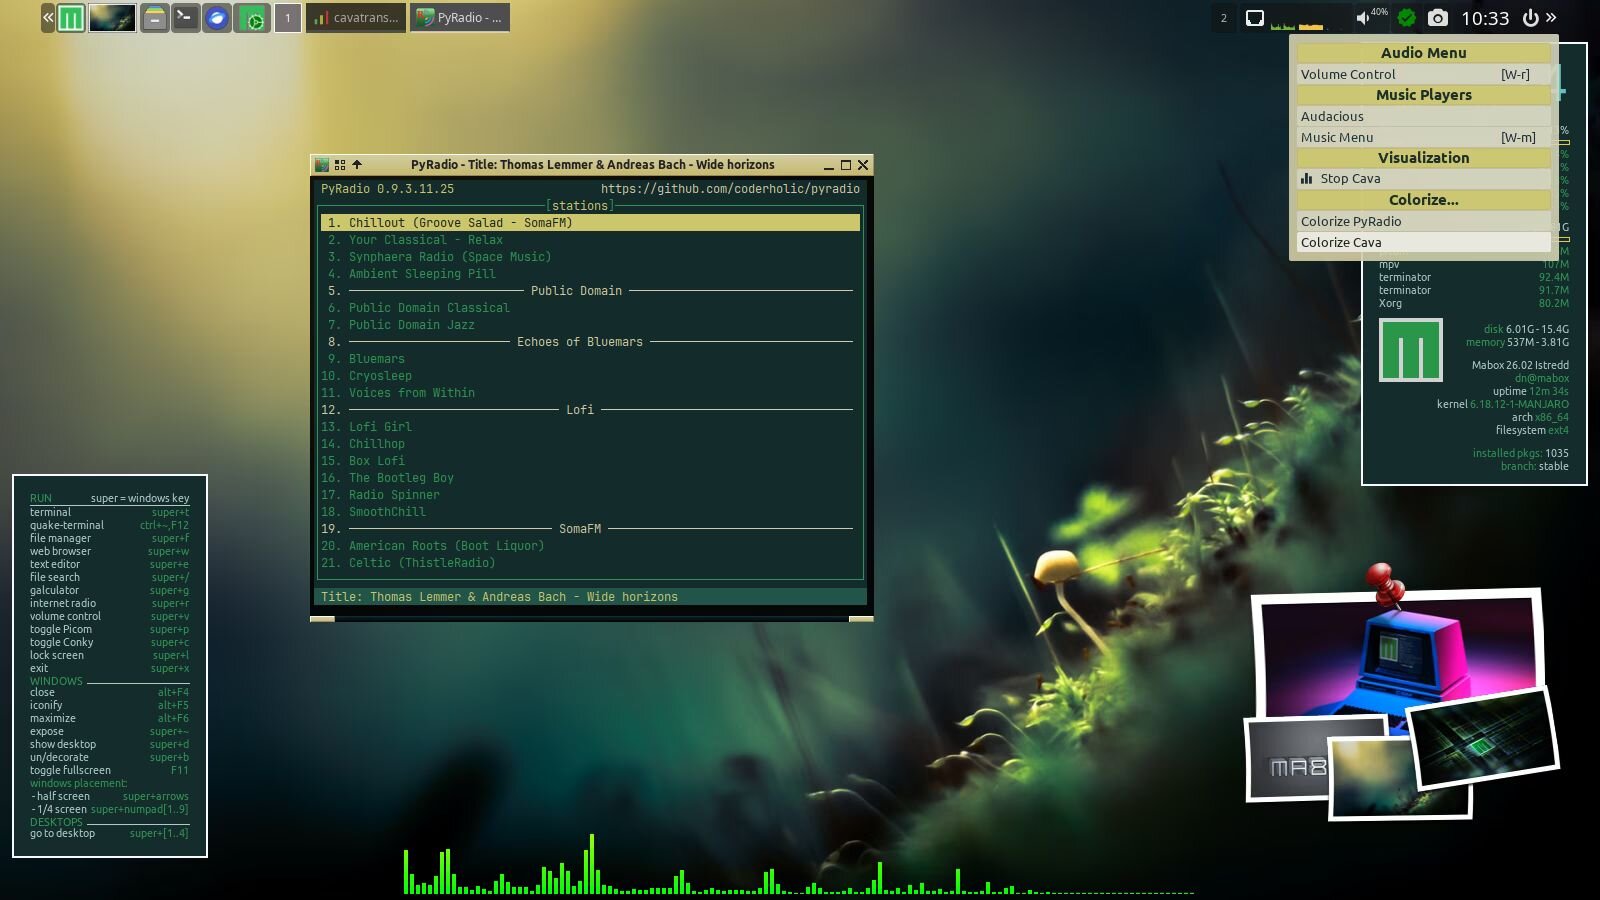Click the power button icon in panel

pyautogui.click(x=1530, y=18)
